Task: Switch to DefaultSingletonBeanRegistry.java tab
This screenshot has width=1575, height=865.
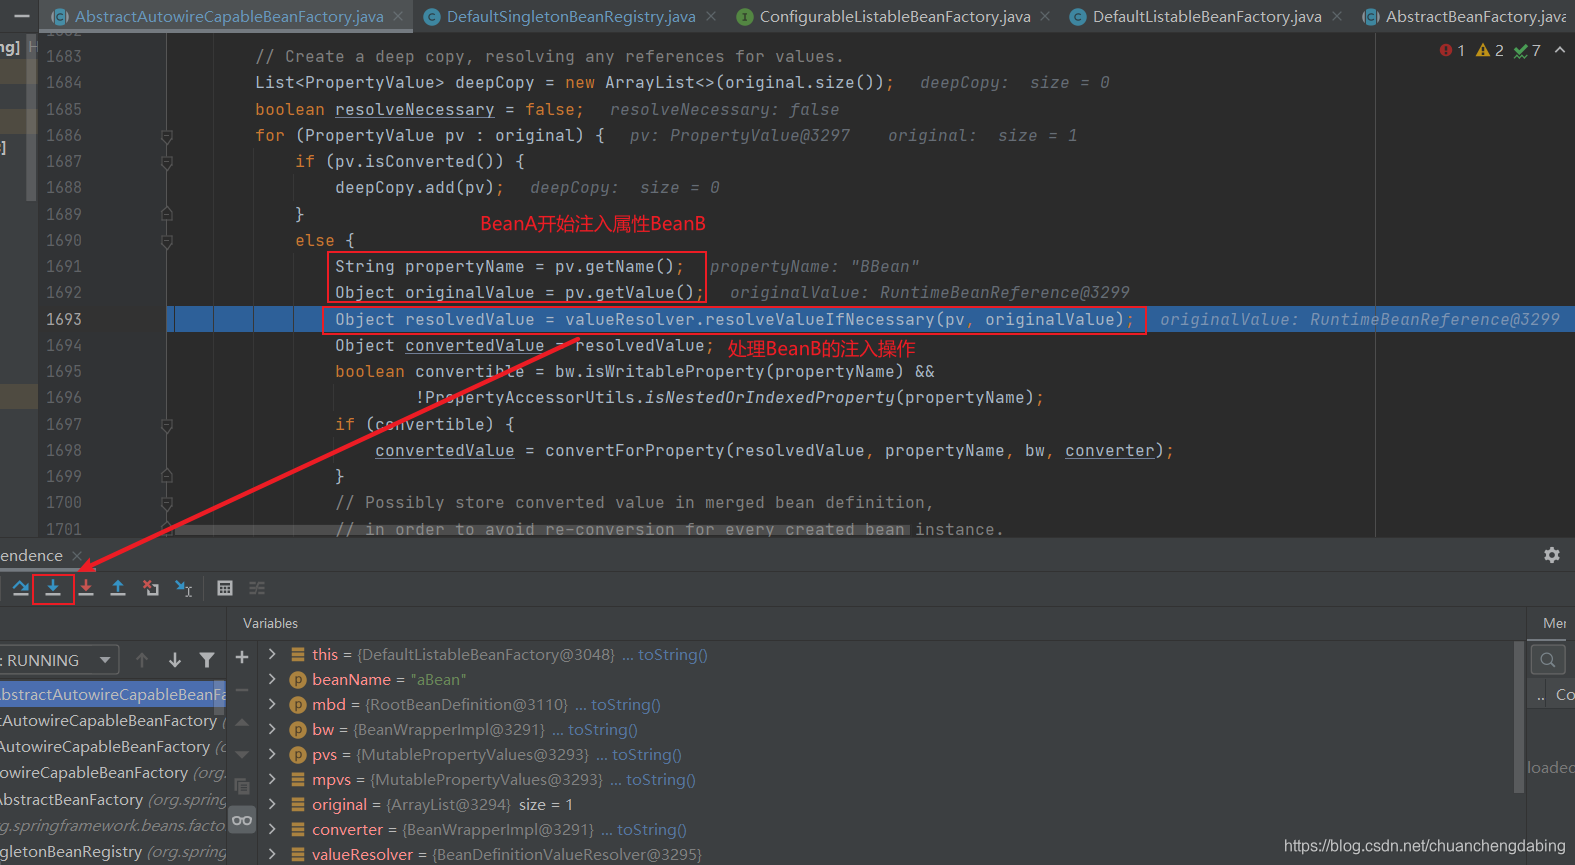Action: (570, 16)
